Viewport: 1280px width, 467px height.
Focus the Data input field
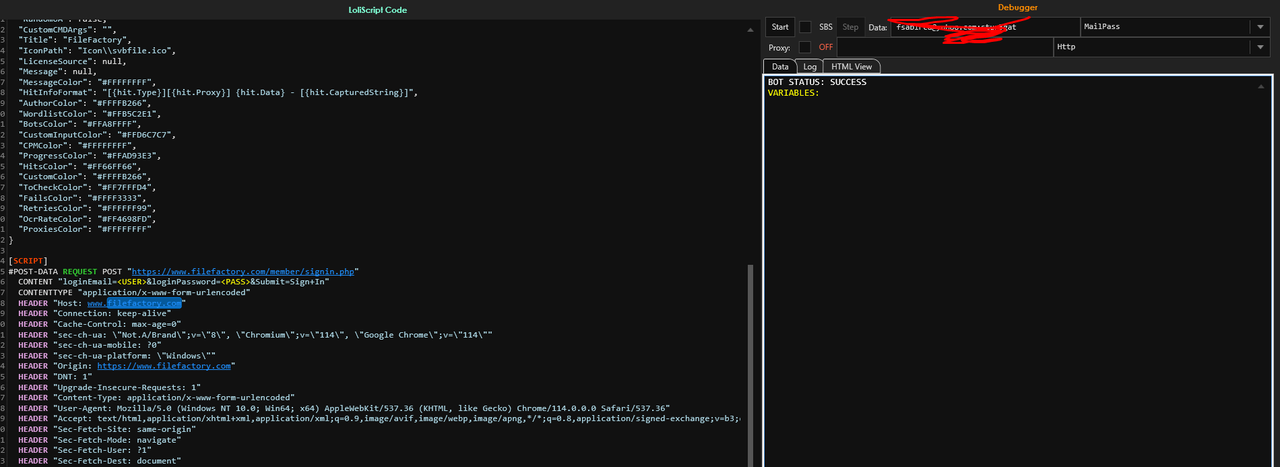[x=984, y=27]
